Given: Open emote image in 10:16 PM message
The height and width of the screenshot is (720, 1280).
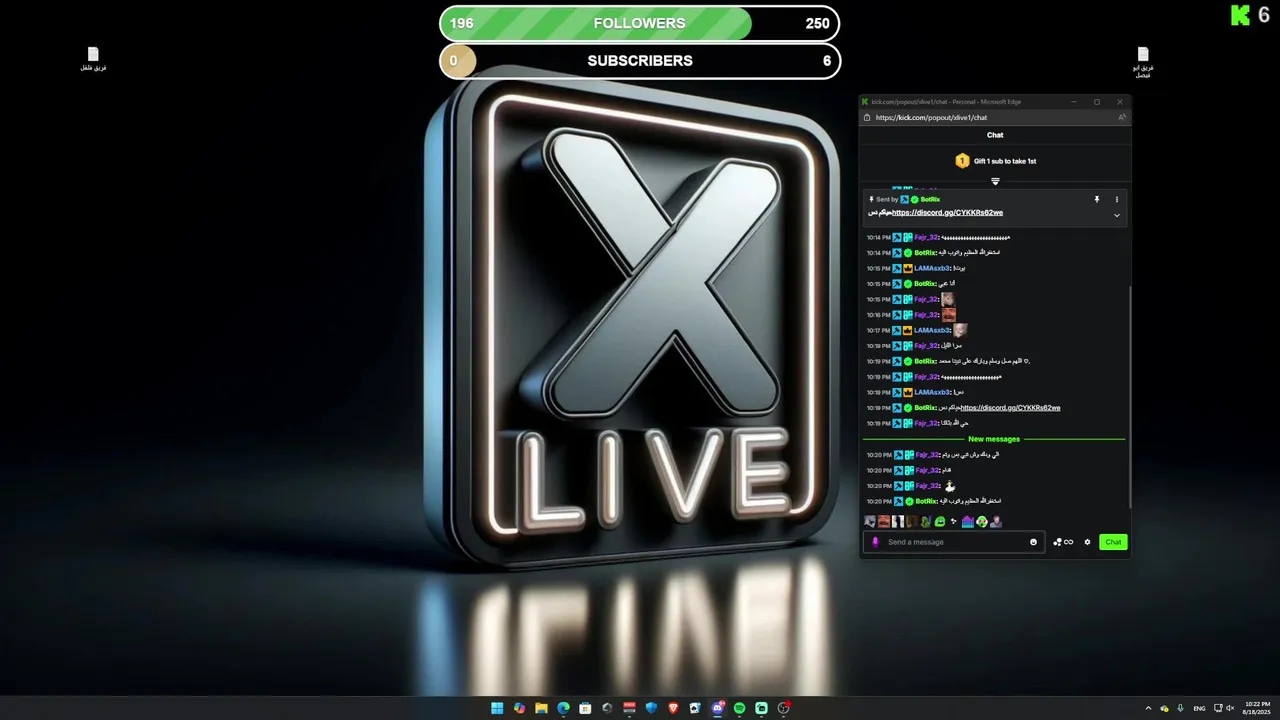Looking at the screenshot, I should 948,314.
